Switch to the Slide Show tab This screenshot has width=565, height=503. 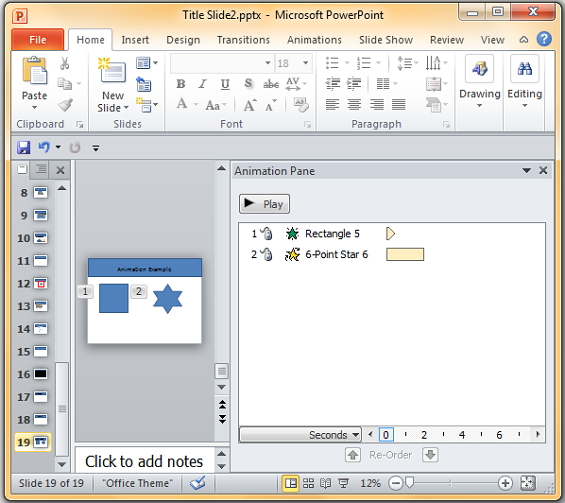pyautogui.click(x=386, y=40)
